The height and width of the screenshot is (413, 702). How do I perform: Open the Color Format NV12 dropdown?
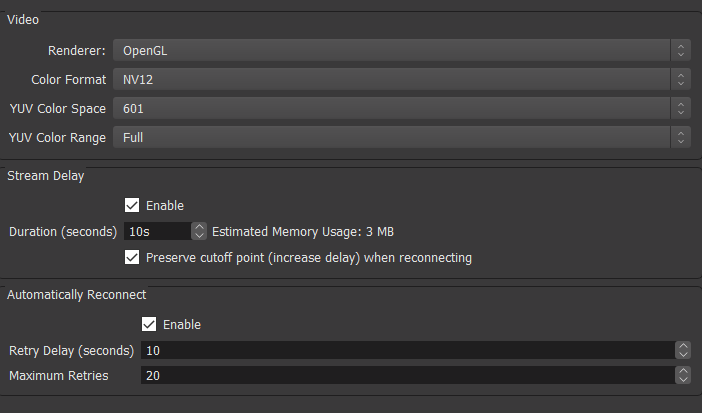point(402,80)
